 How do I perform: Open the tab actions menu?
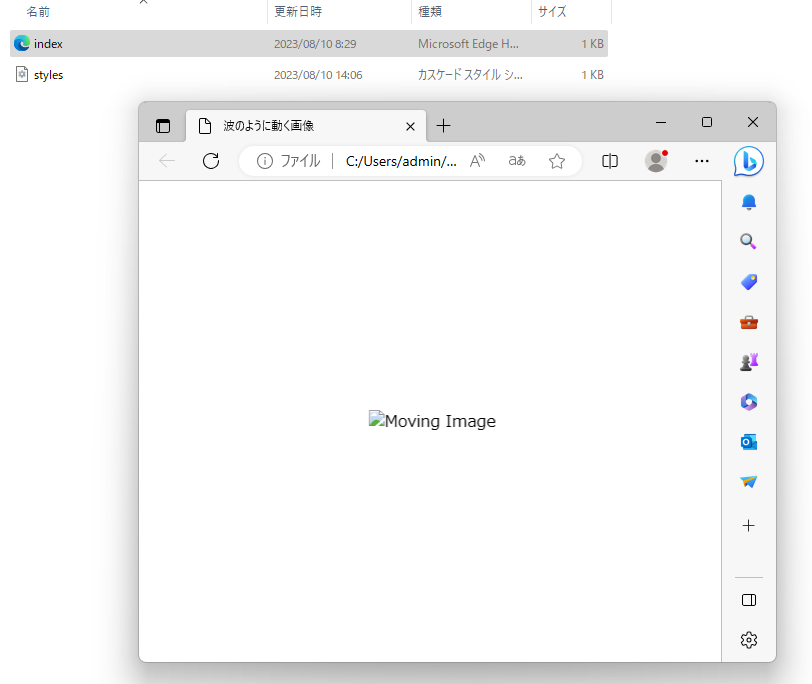click(163, 126)
